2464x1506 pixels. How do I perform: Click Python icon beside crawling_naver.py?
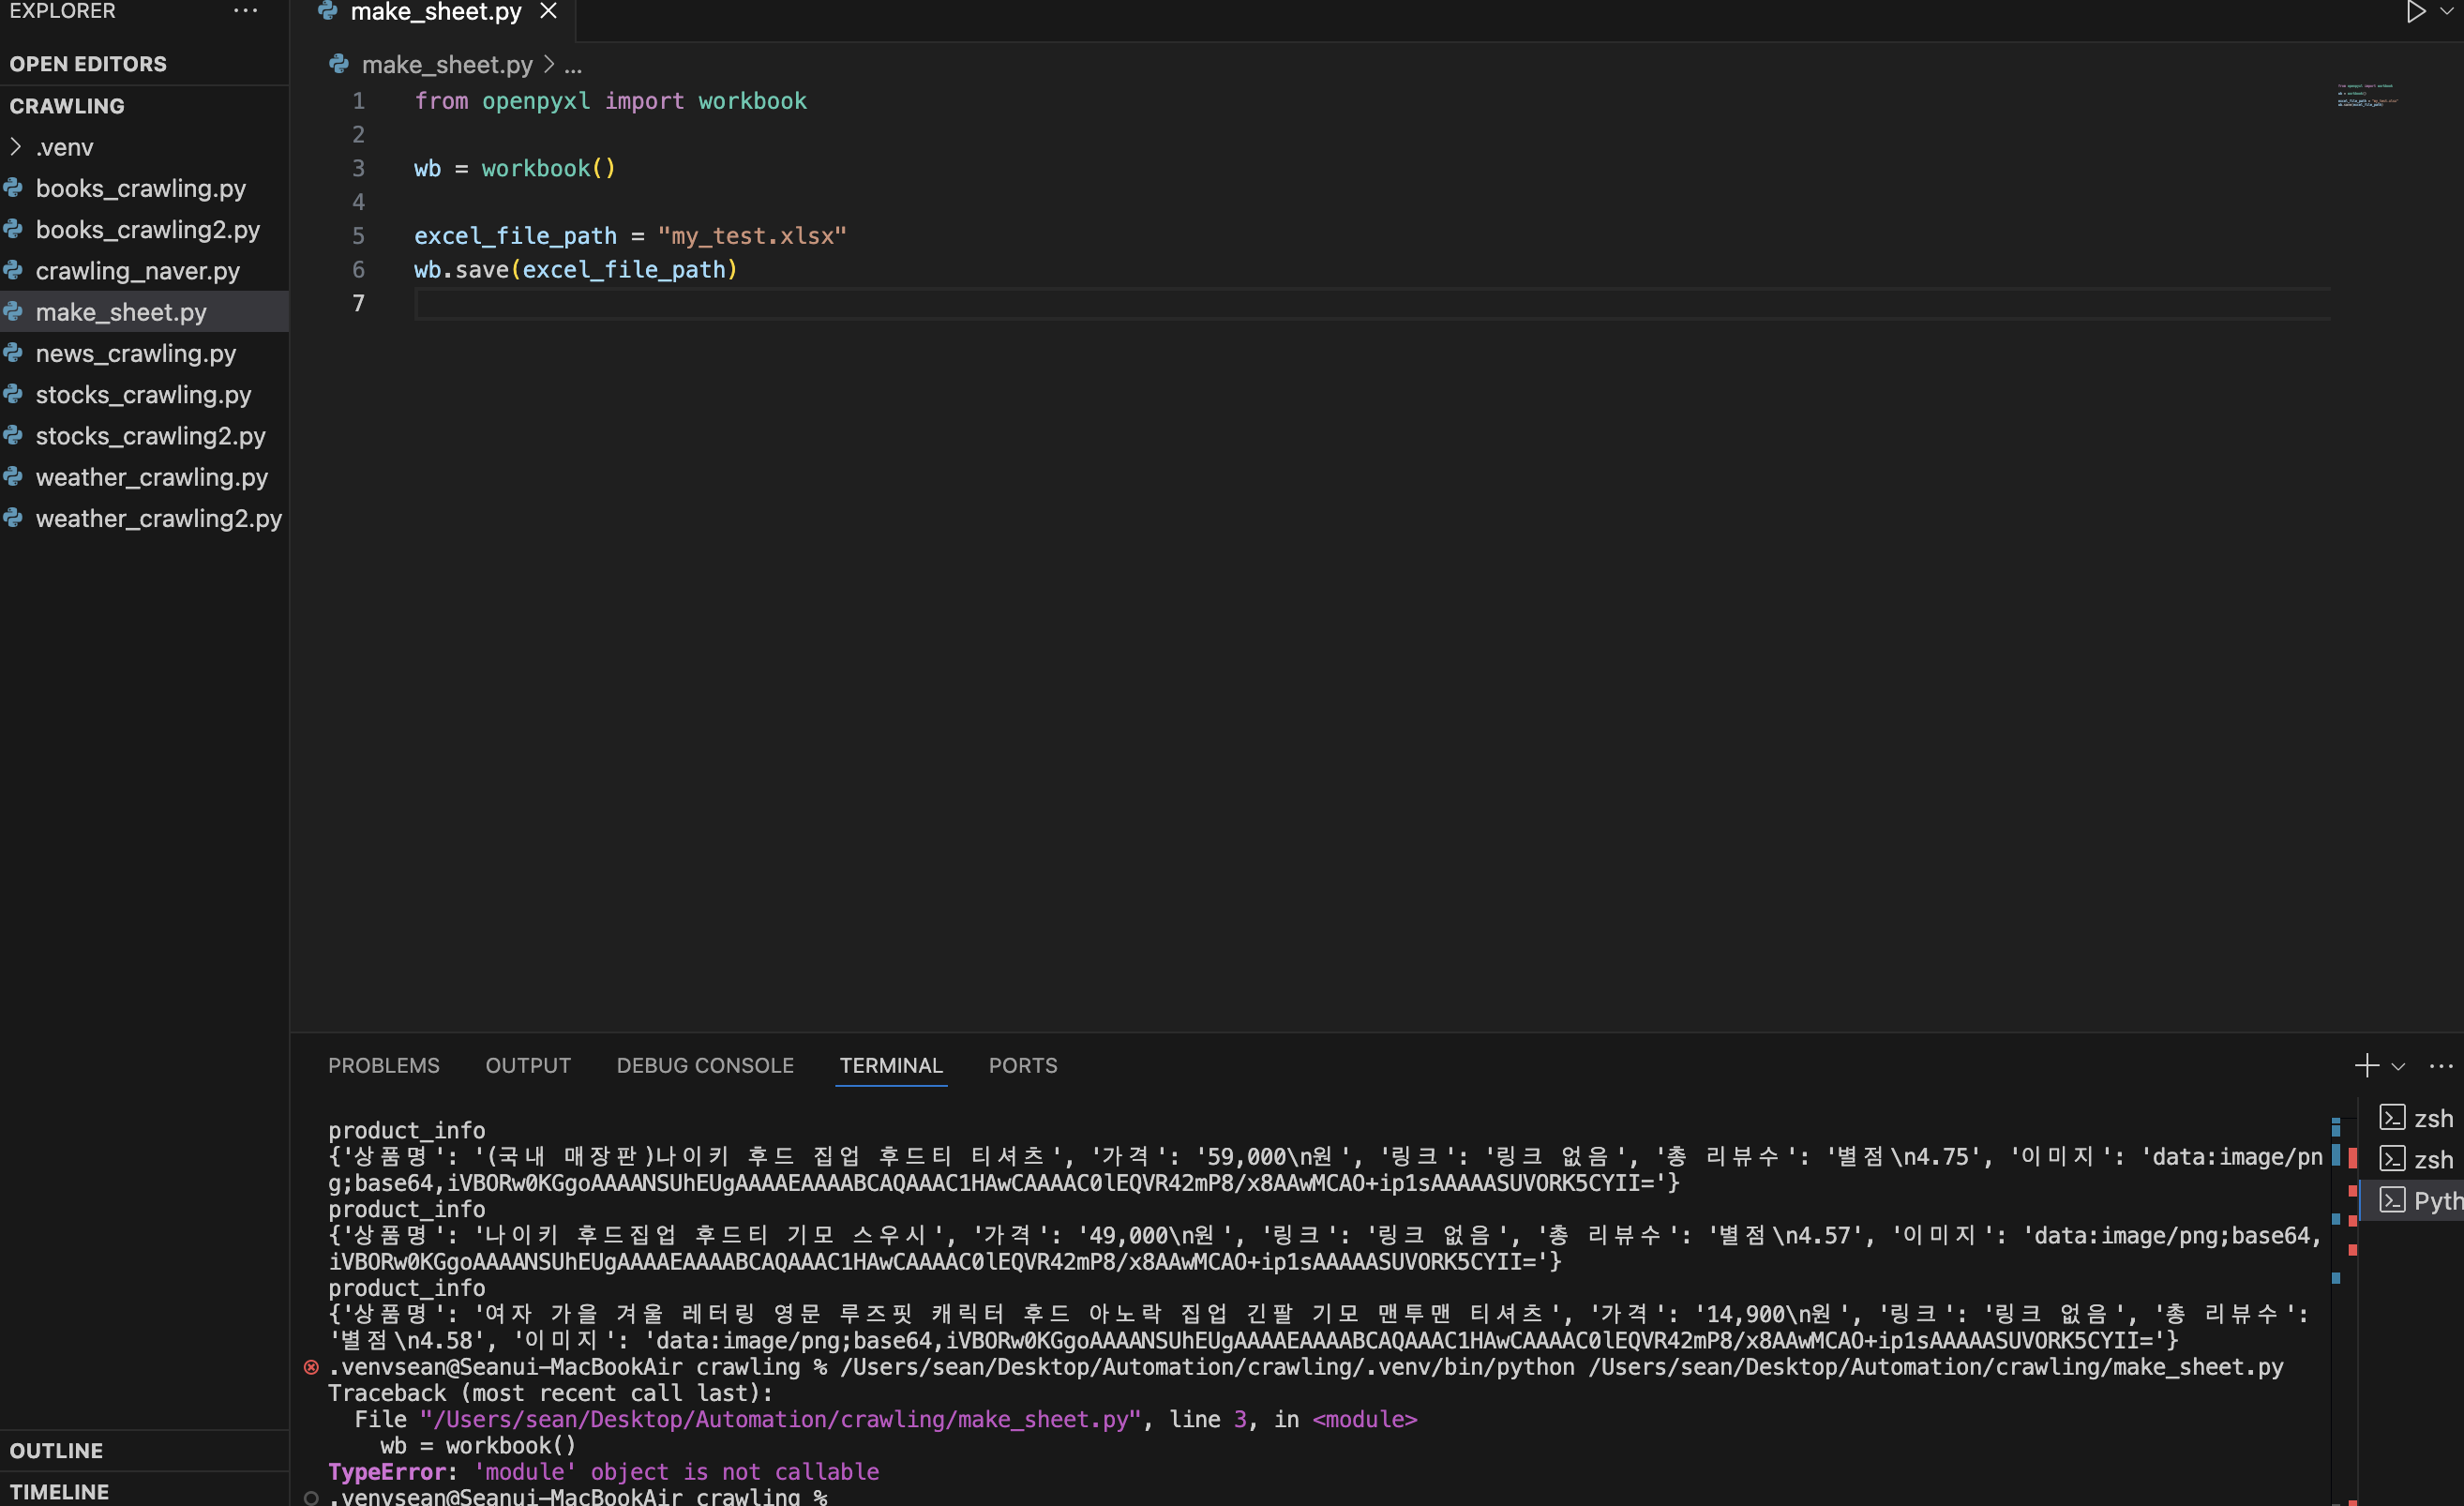pos(13,270)
